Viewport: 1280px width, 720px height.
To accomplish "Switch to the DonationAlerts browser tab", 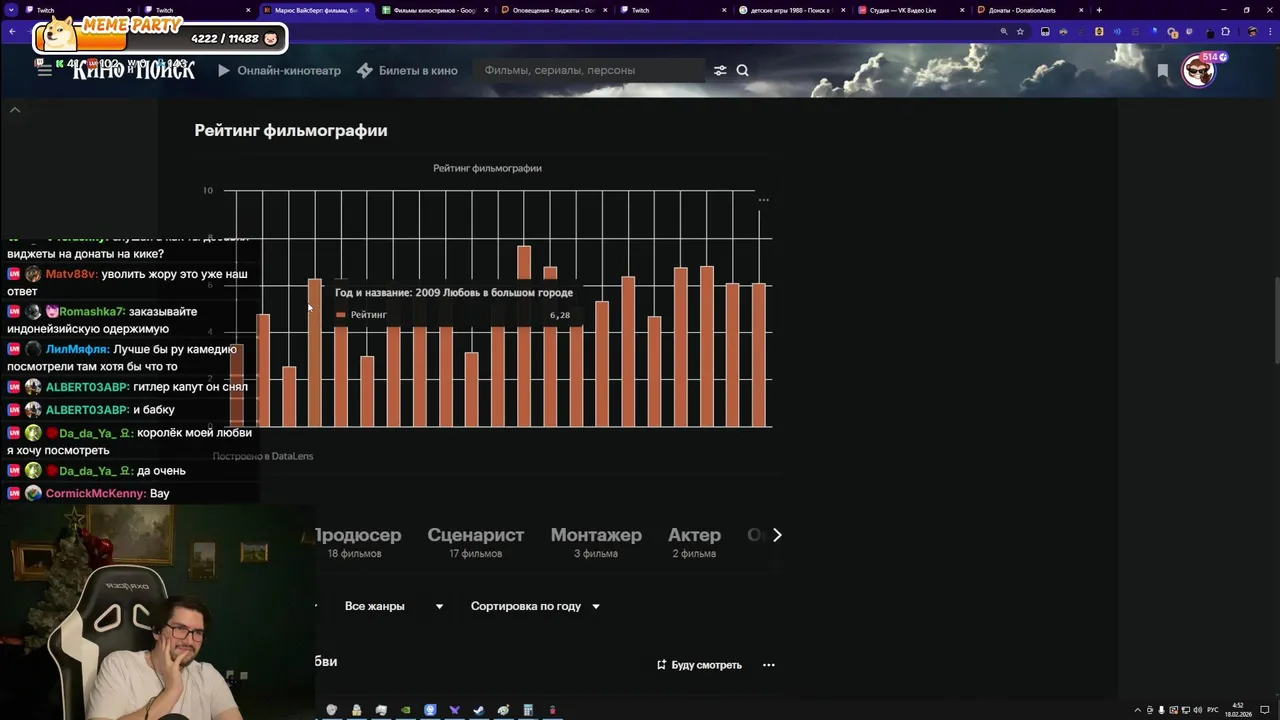I will tap(1031, 10).
